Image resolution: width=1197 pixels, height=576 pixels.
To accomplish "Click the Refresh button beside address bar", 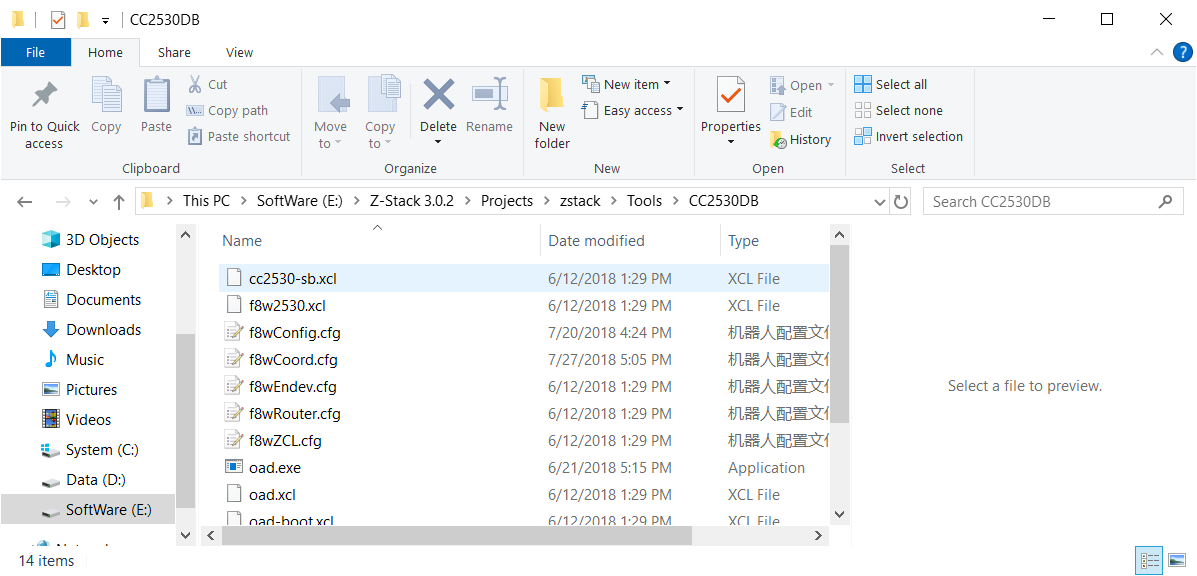I will [x=901, y=202].
